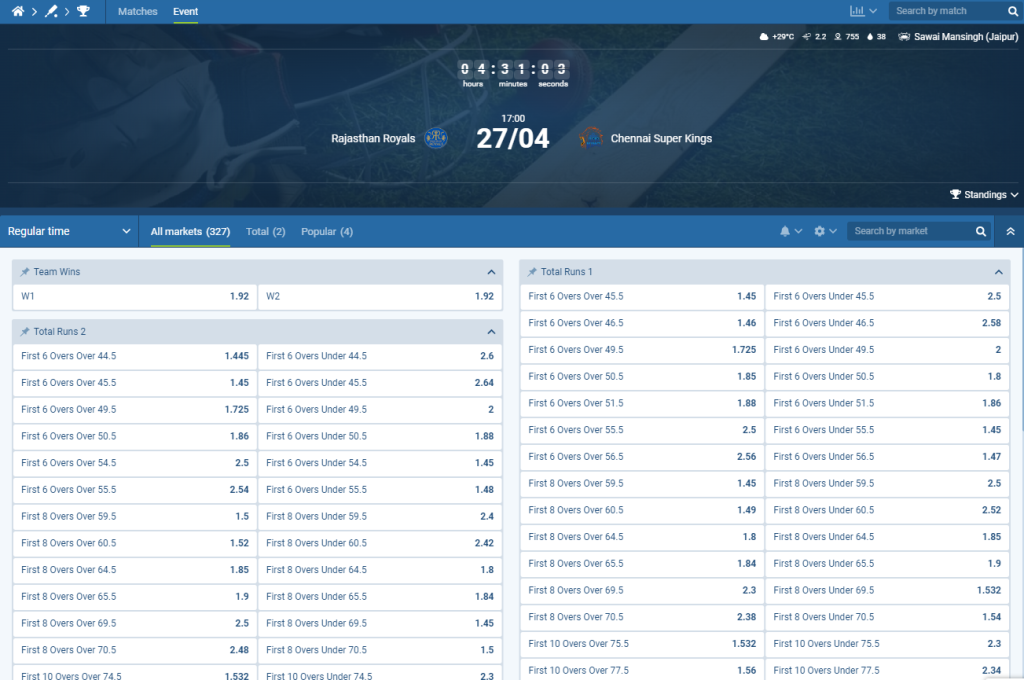This screenshot has width=1024, height=680.
Task: Click the Standings trophy icon
Action: (955, 195)
